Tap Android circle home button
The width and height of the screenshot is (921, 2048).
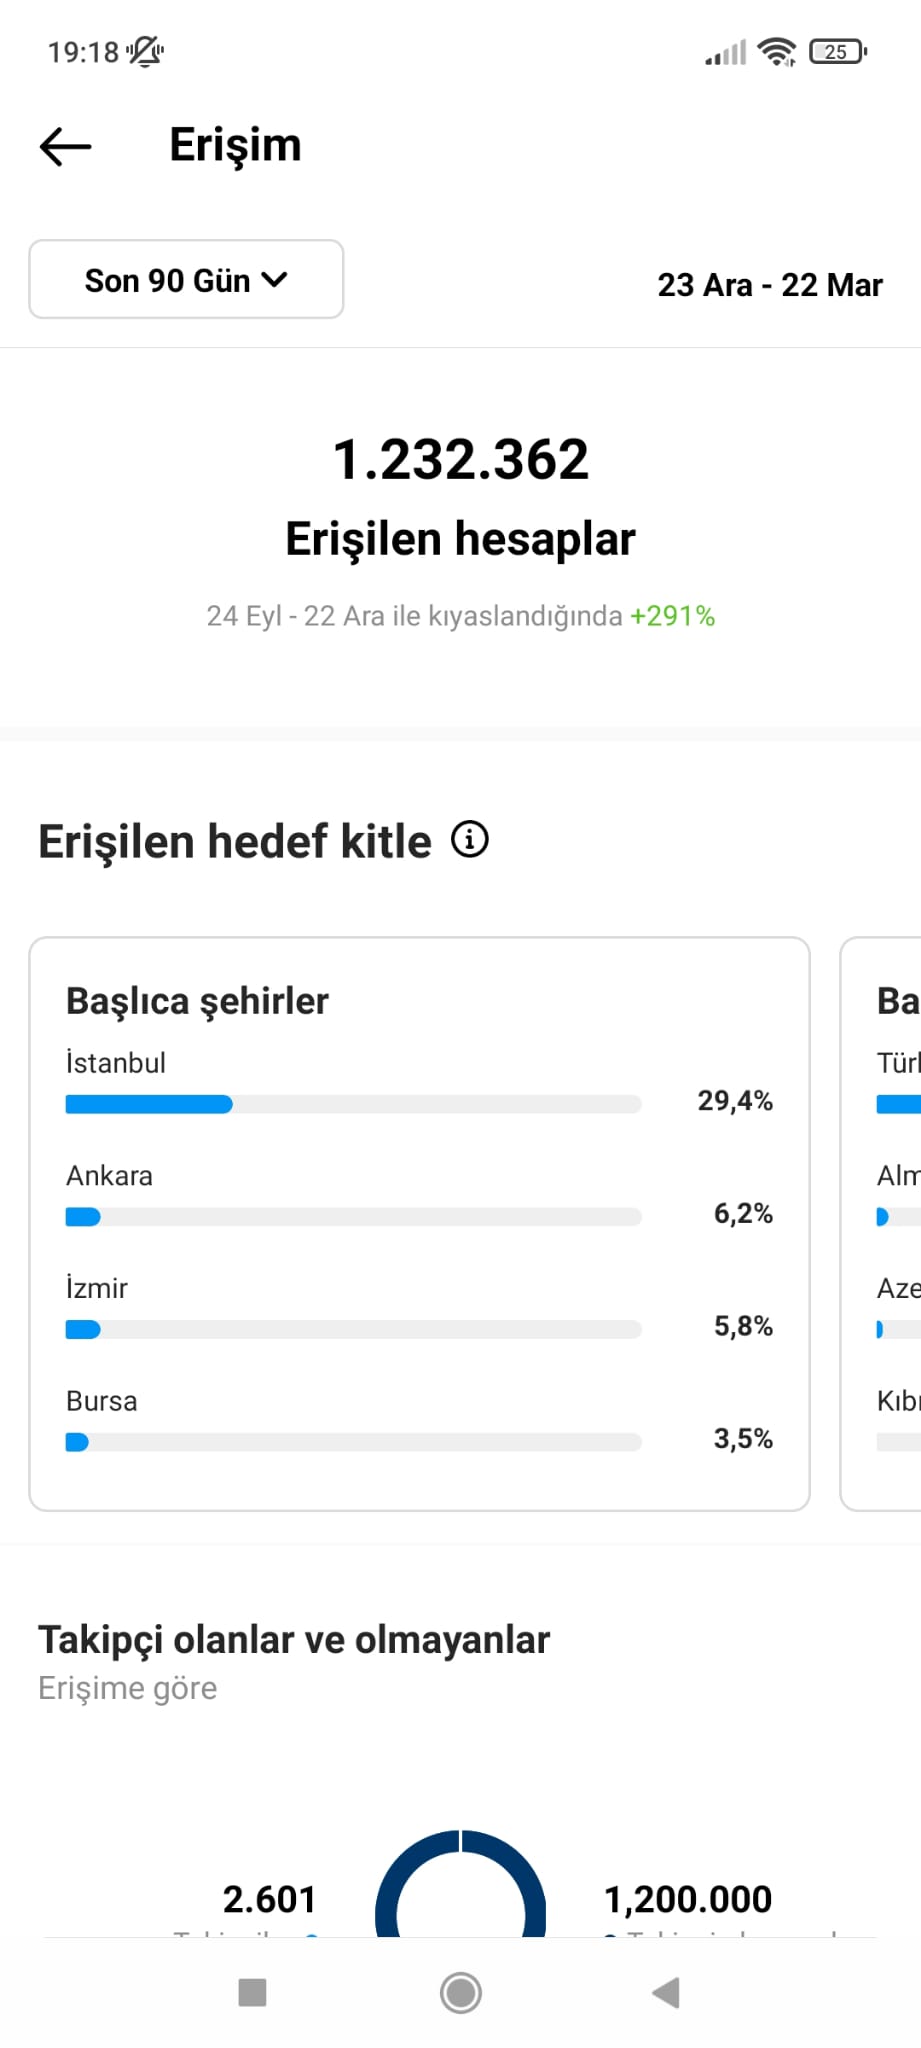click(x=460, y=1992)
